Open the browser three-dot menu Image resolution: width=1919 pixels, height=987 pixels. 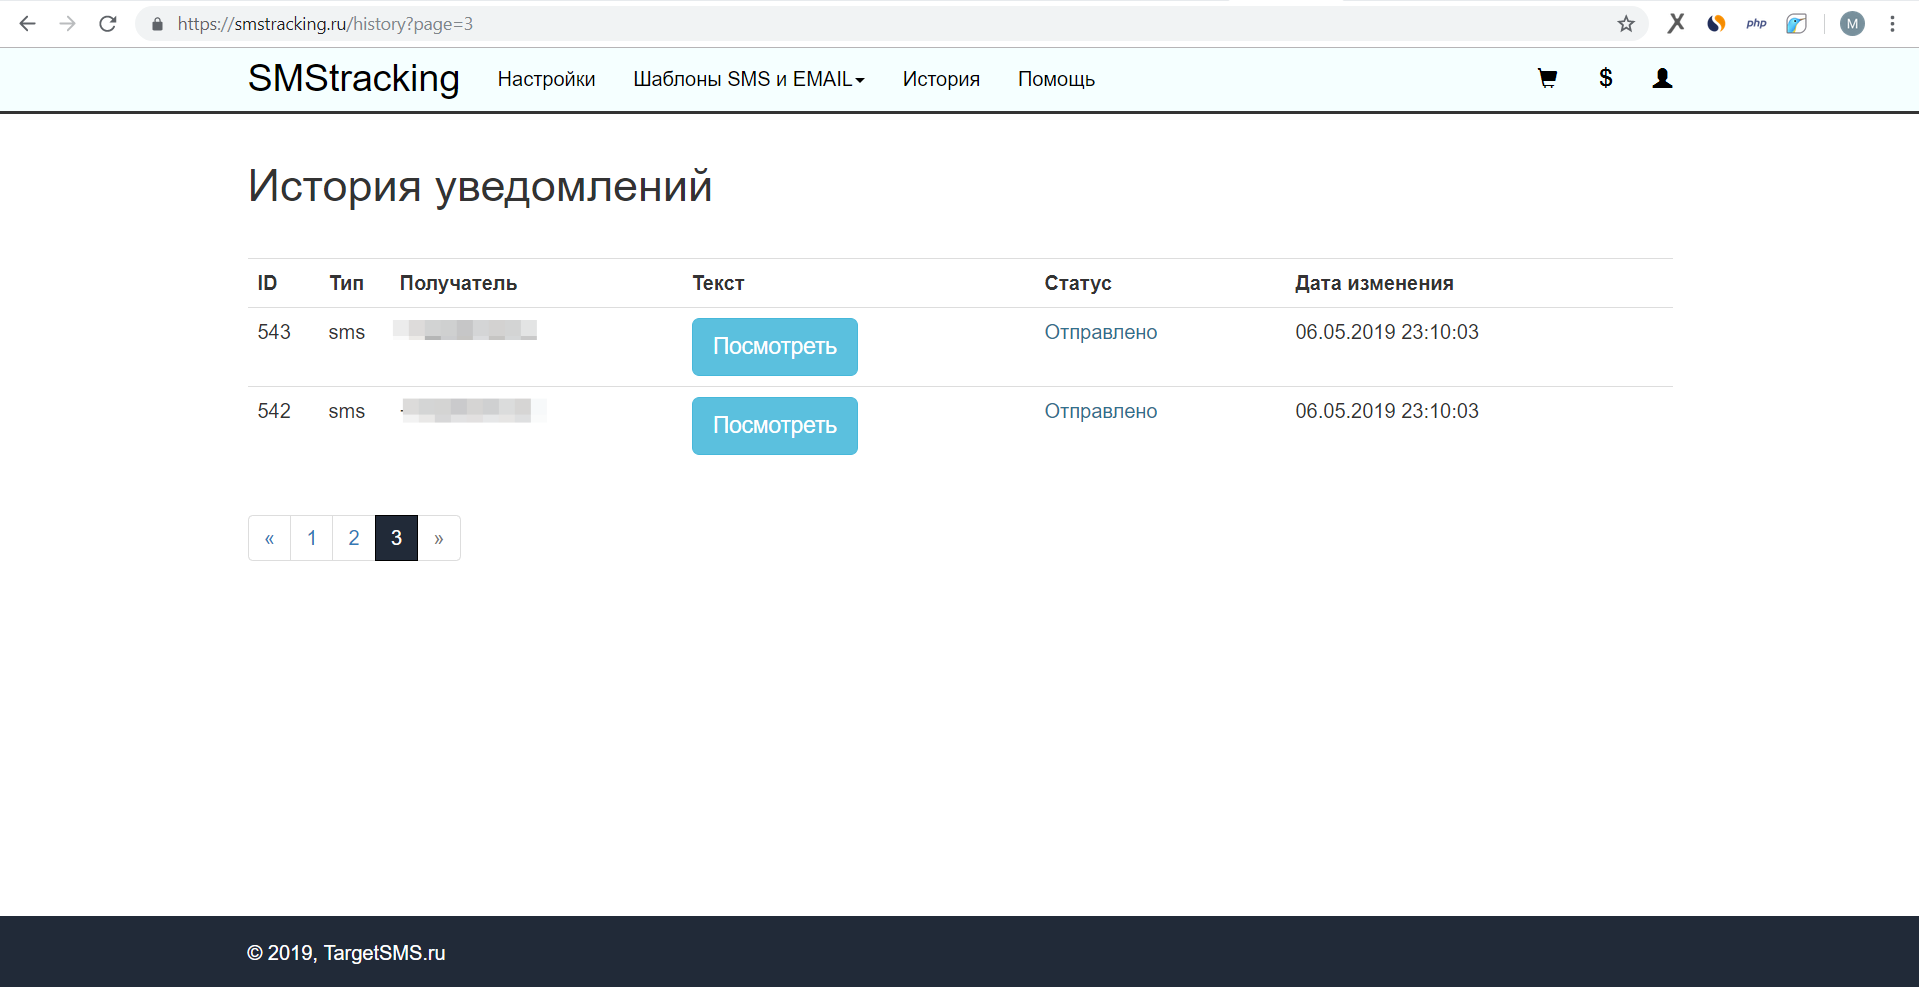[x=1892, y=24]
